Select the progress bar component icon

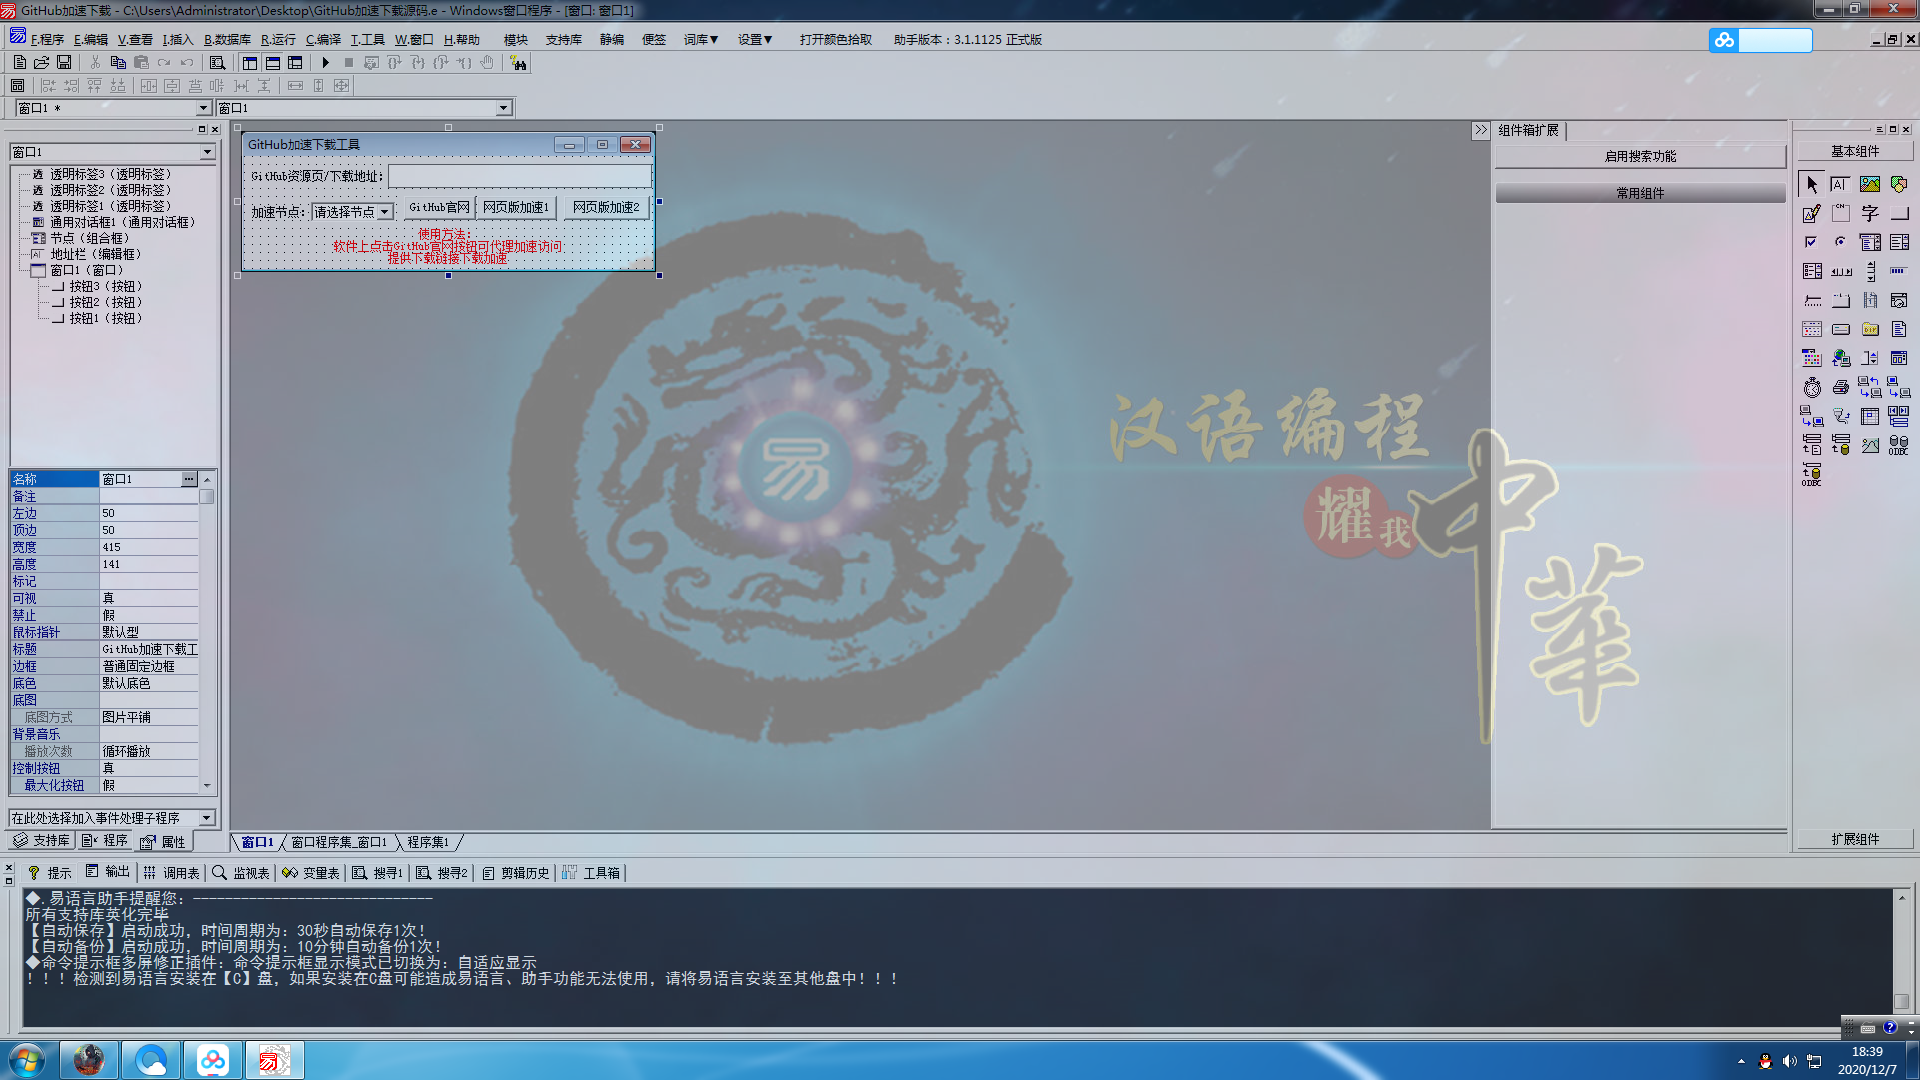1898,271
